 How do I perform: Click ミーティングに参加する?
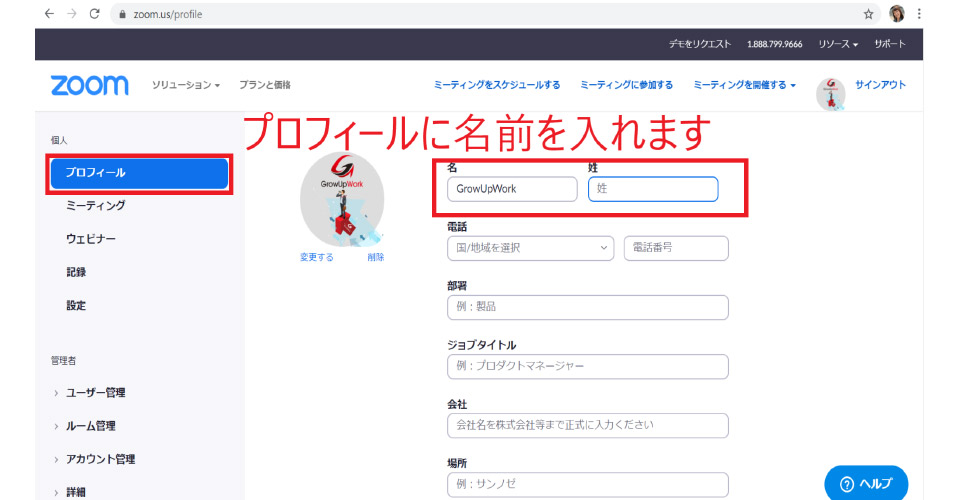tap(626, 85)
